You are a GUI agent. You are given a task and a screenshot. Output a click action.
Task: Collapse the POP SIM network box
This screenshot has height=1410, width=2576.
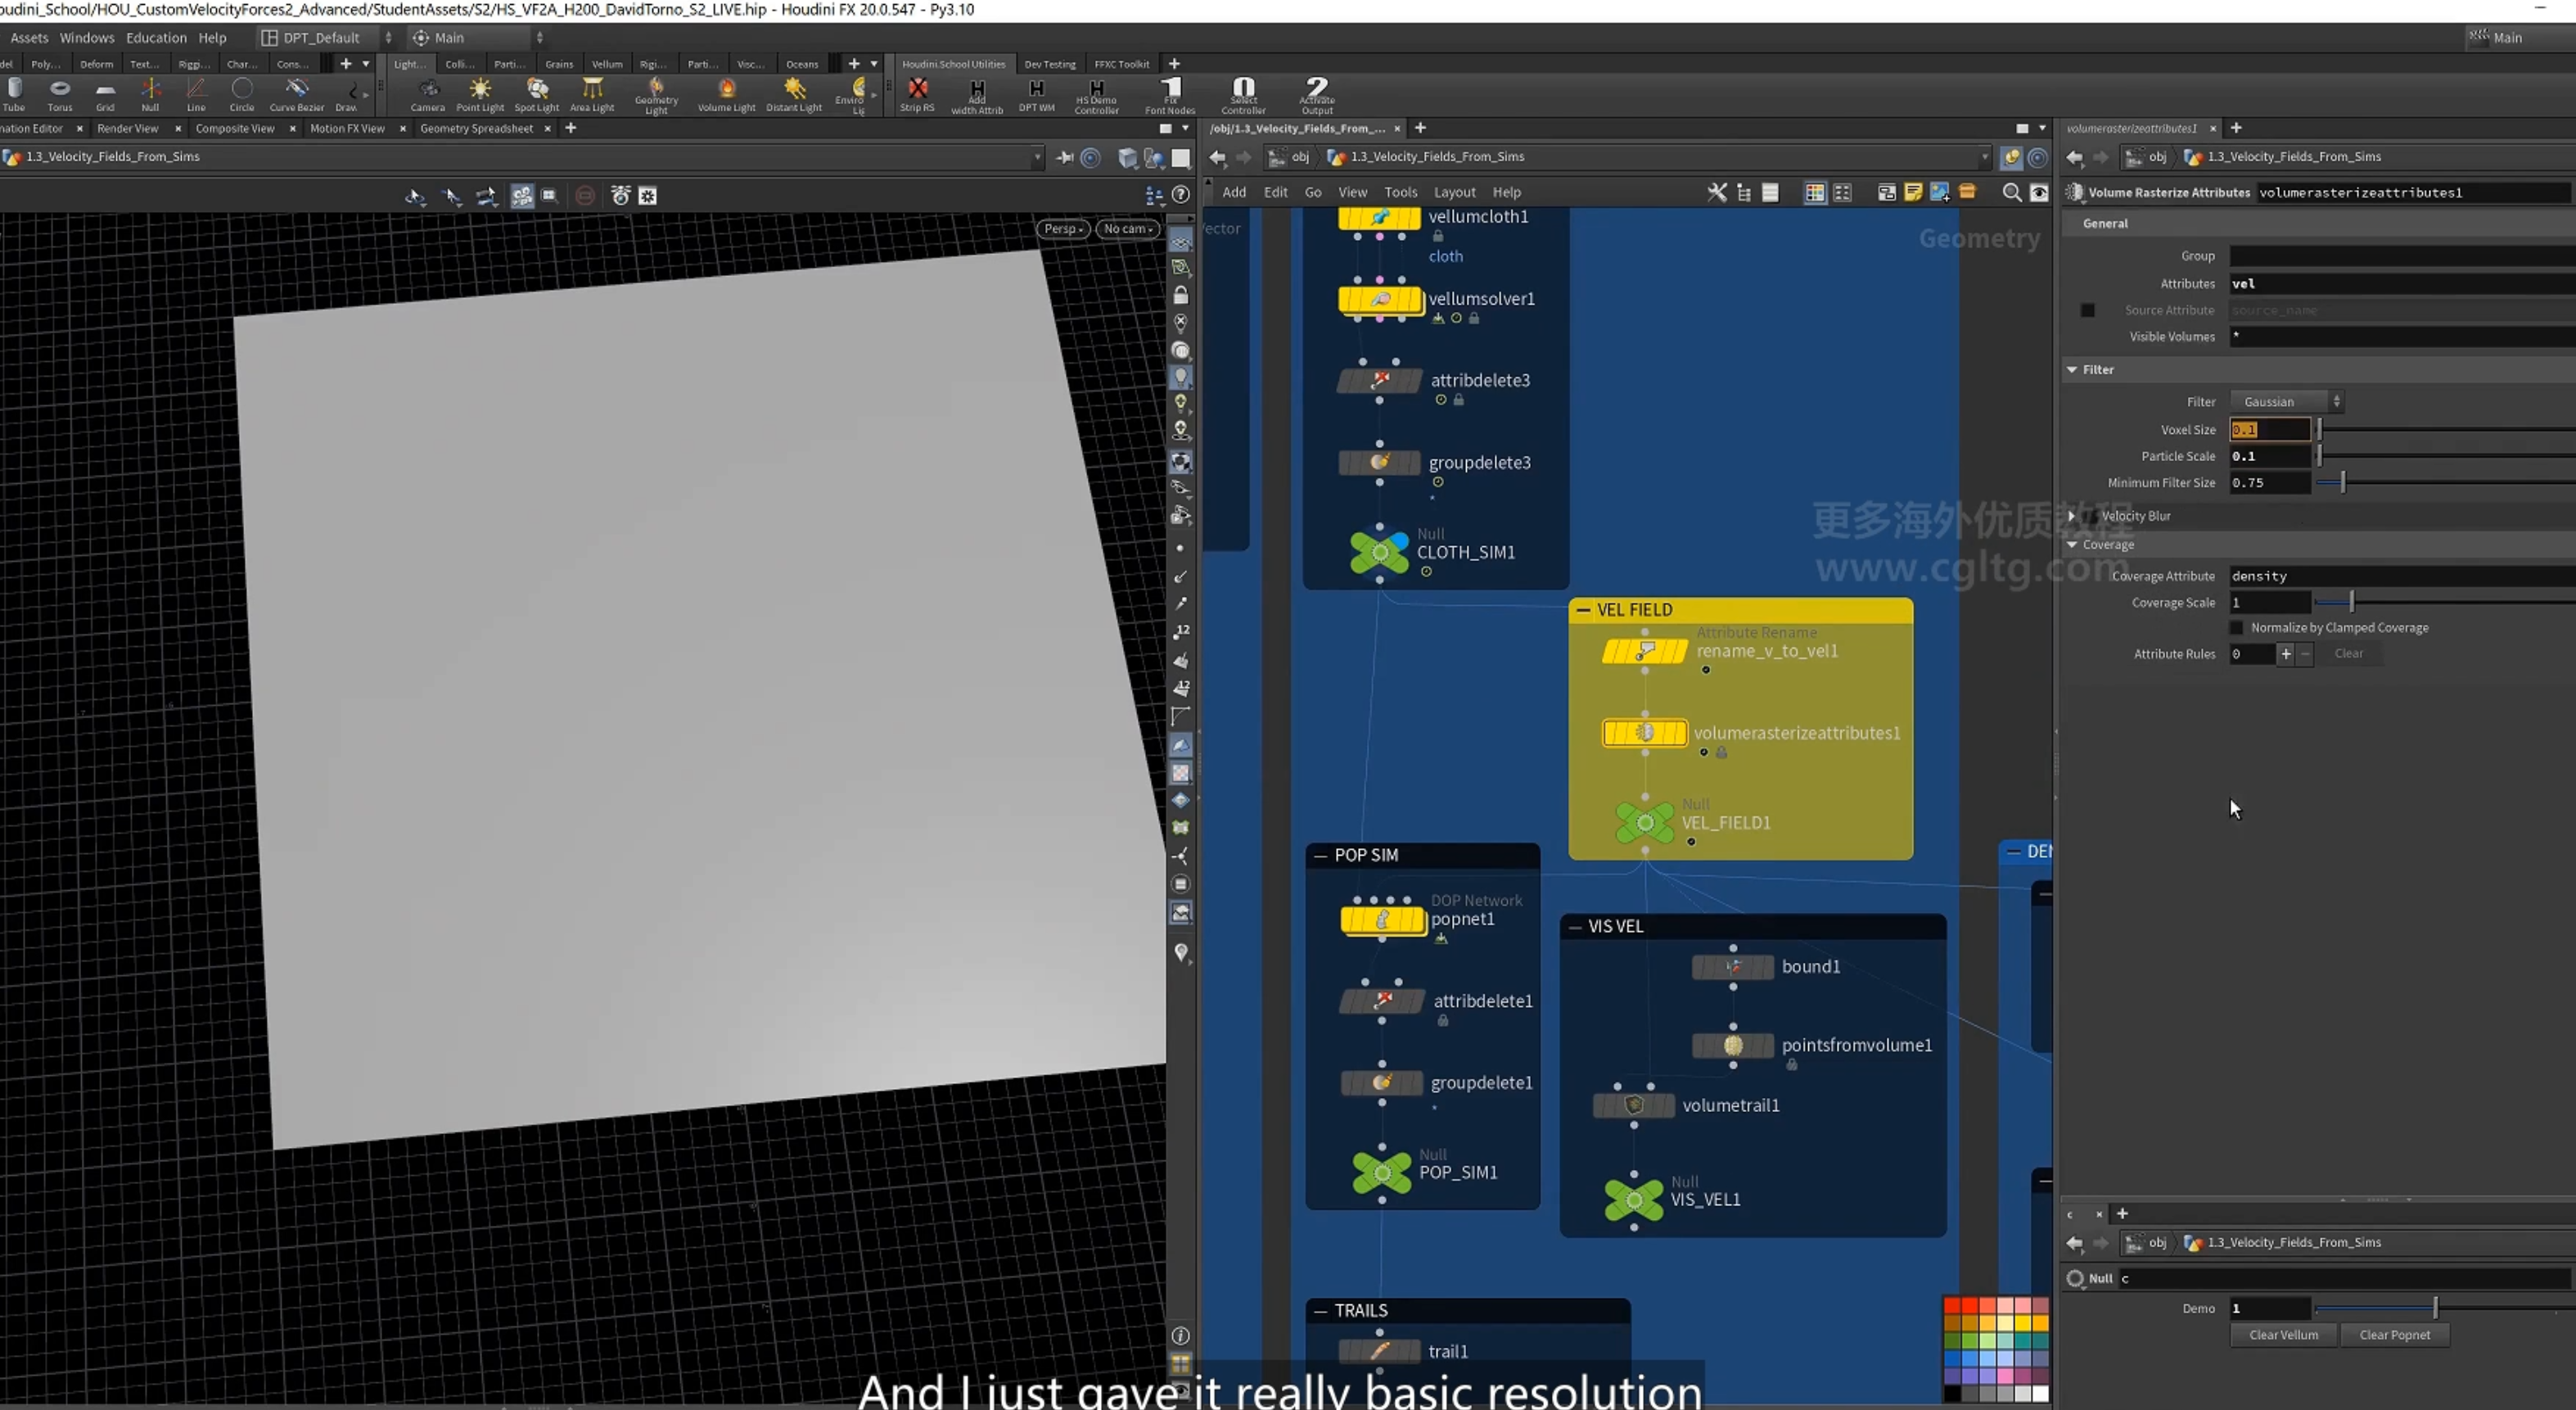[1320, 855]
